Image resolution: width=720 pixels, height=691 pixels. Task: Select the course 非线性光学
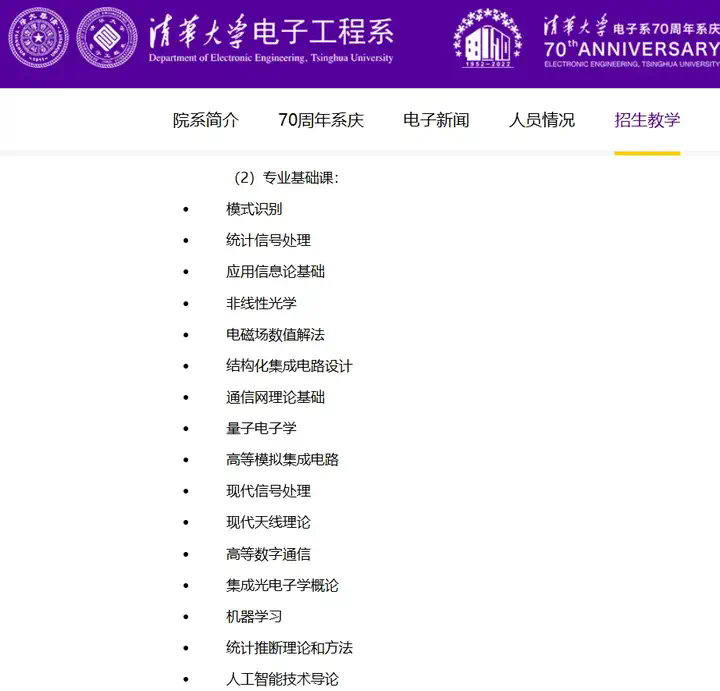tap(261, 303)
